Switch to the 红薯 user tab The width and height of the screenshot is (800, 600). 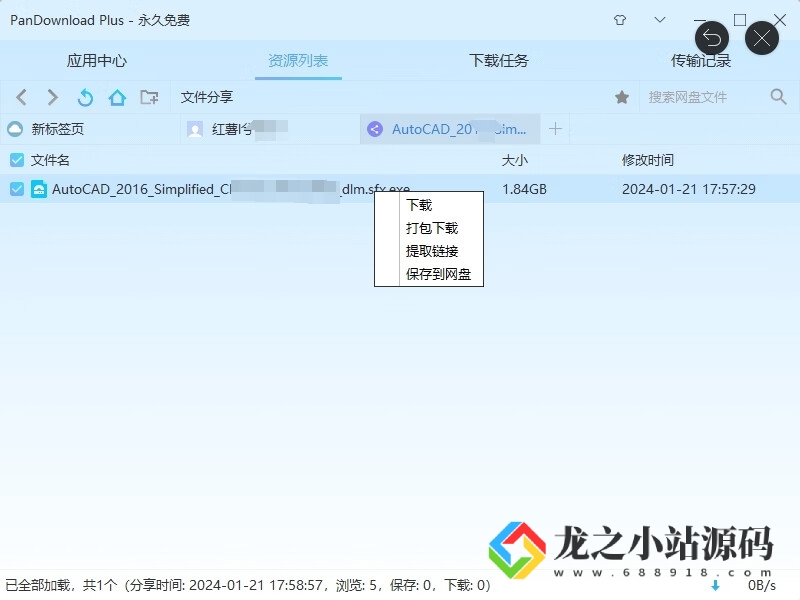pos(270,129)
